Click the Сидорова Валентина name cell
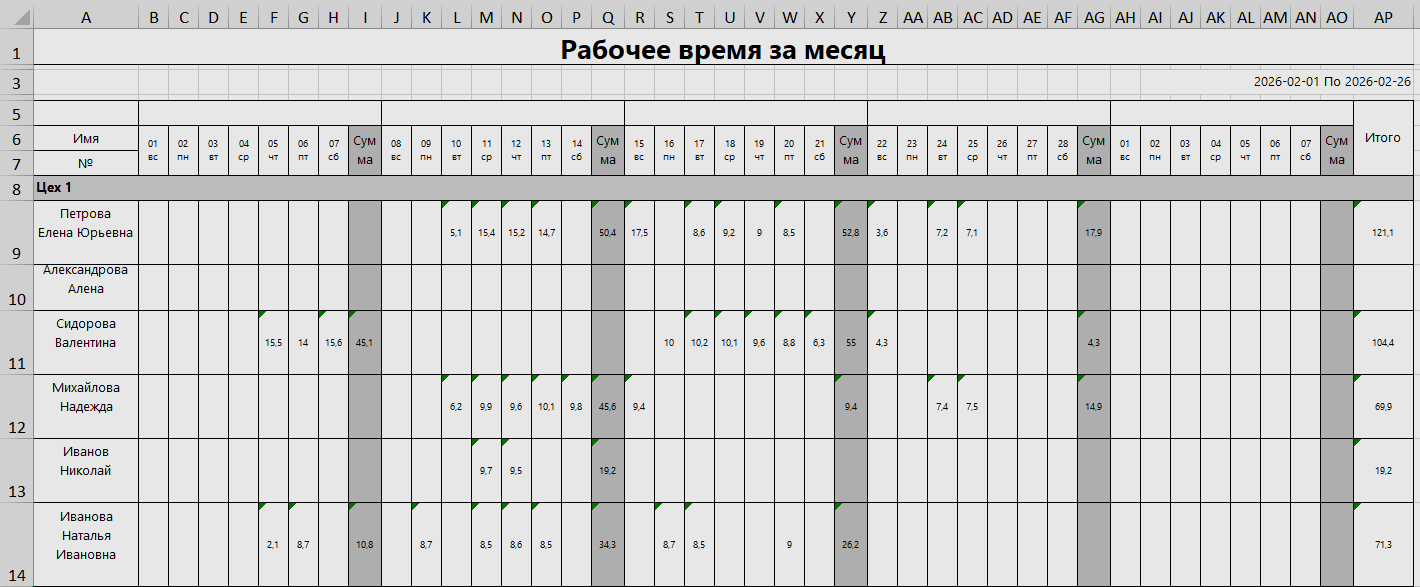Image resolution: width=1420 pixels, height=587 pixels. click(x=86, y=333)
